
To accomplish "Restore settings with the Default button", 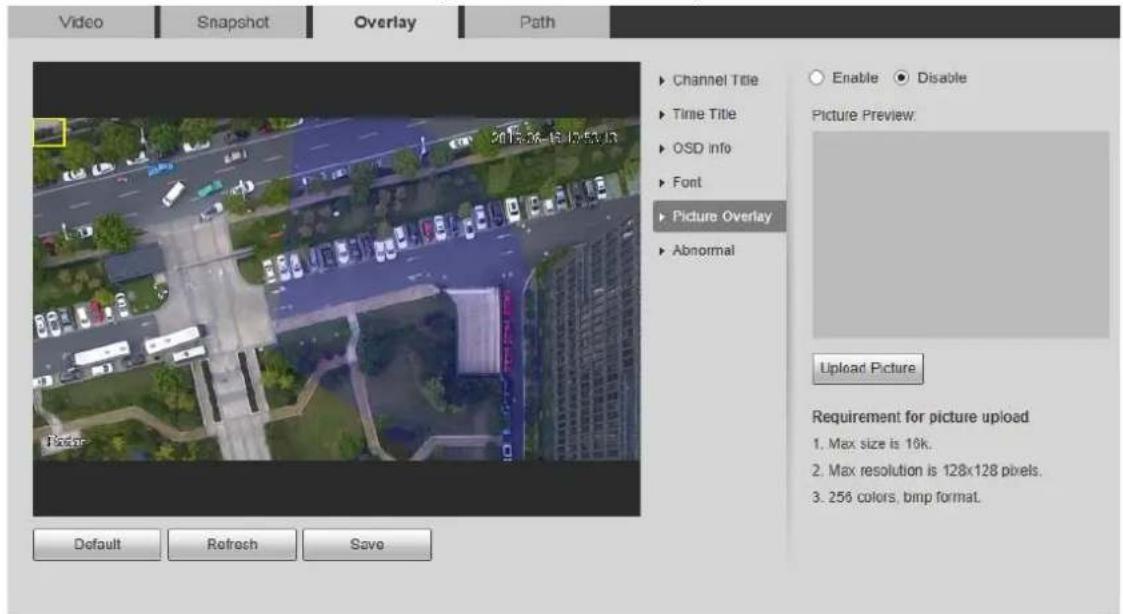I will [x=97, y=545].
